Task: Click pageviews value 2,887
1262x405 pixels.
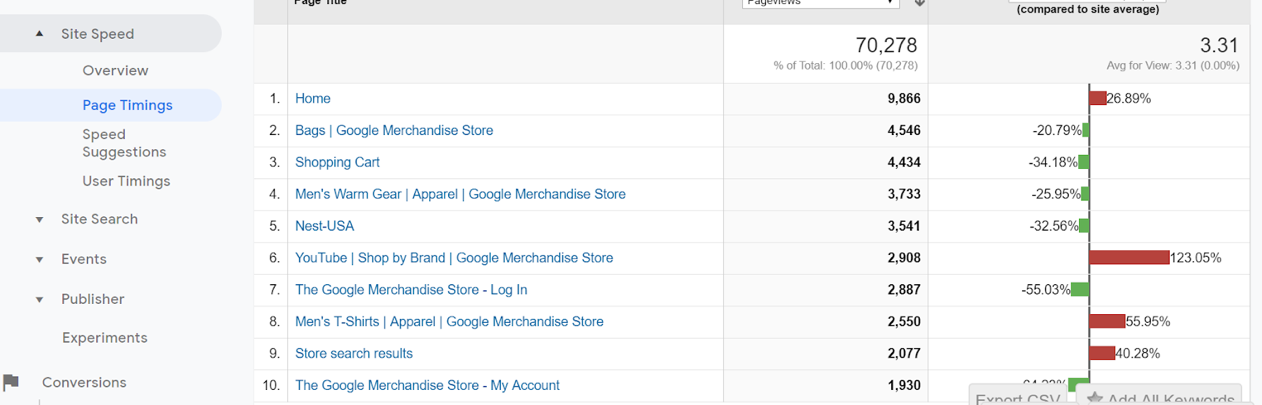Action: click(x=904, y=290)
